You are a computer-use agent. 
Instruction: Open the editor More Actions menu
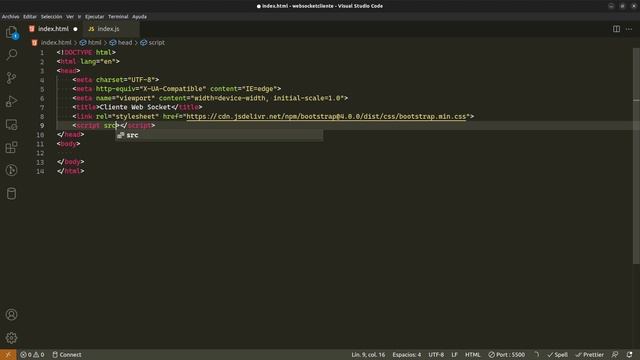(x=629, y=29)
